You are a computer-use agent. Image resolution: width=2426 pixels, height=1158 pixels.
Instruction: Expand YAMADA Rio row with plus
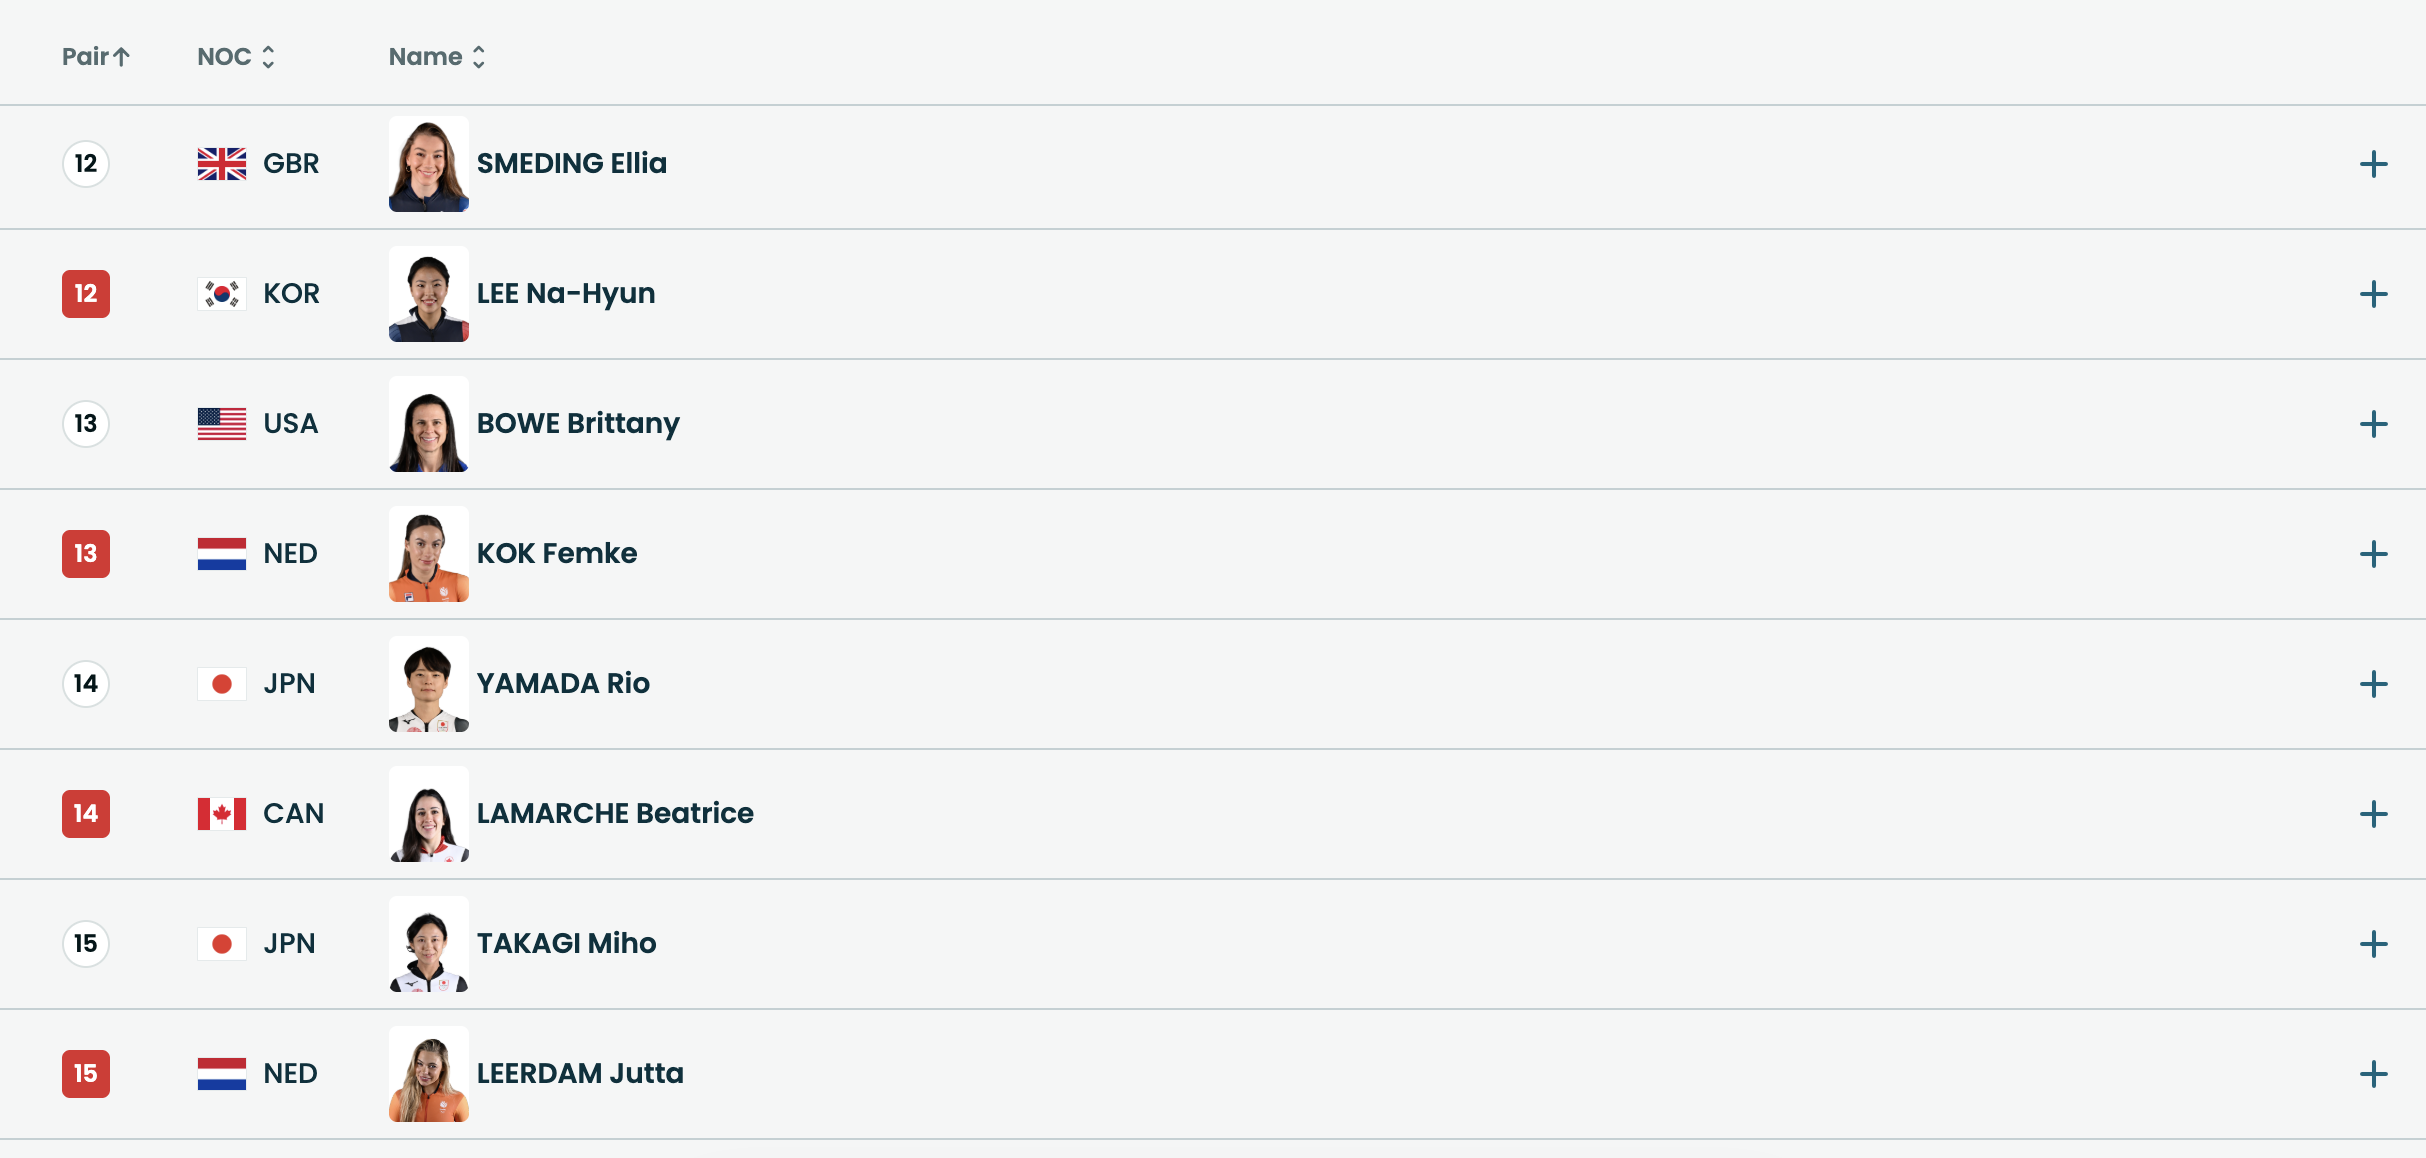click(x=2373, y=684)
